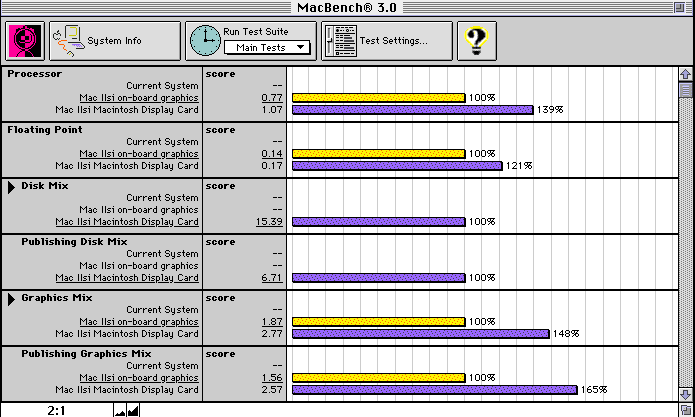695x417 pixels.
Task: Click the 1.56 Publishing Graphics Mix score
Action: [272, 378]
